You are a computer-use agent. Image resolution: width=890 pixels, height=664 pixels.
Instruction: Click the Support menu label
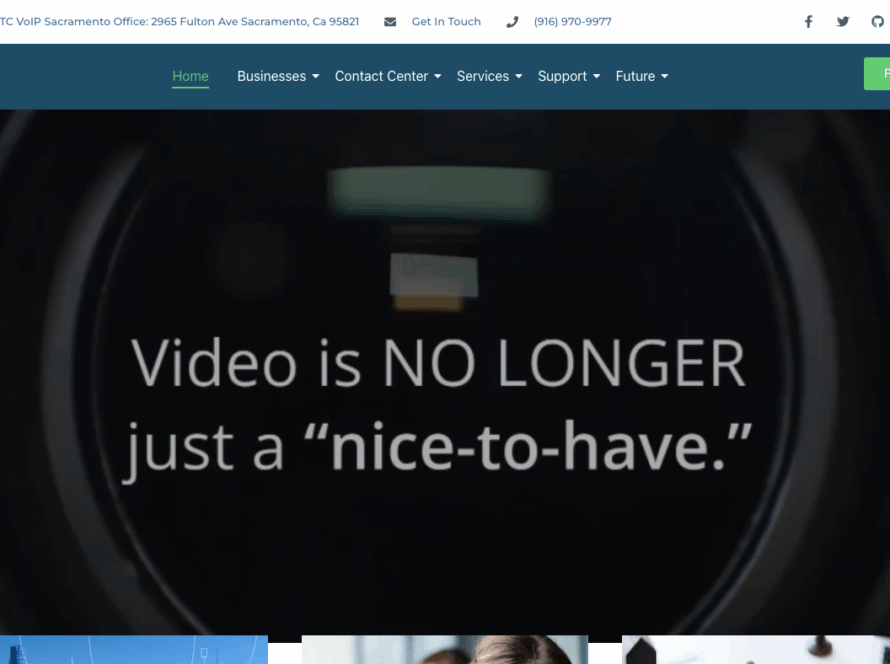pyautogui.click(x=562, y=76)
